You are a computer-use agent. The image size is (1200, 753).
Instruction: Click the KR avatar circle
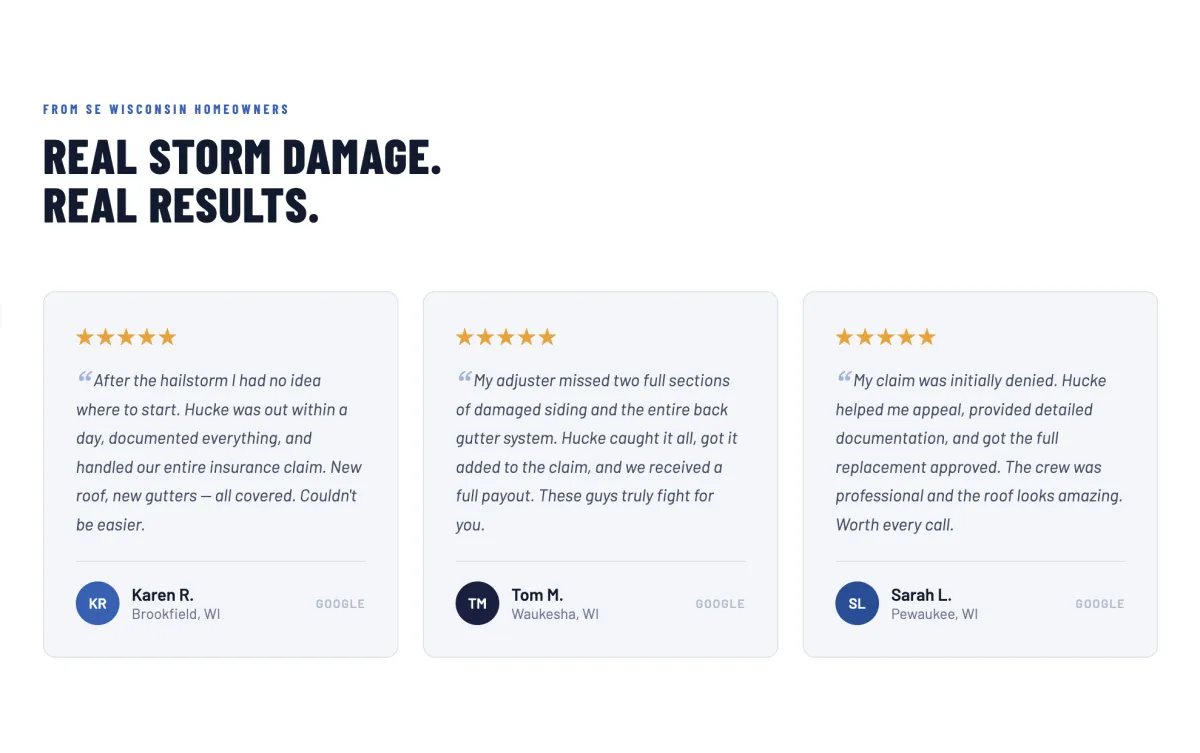(98, 603)
